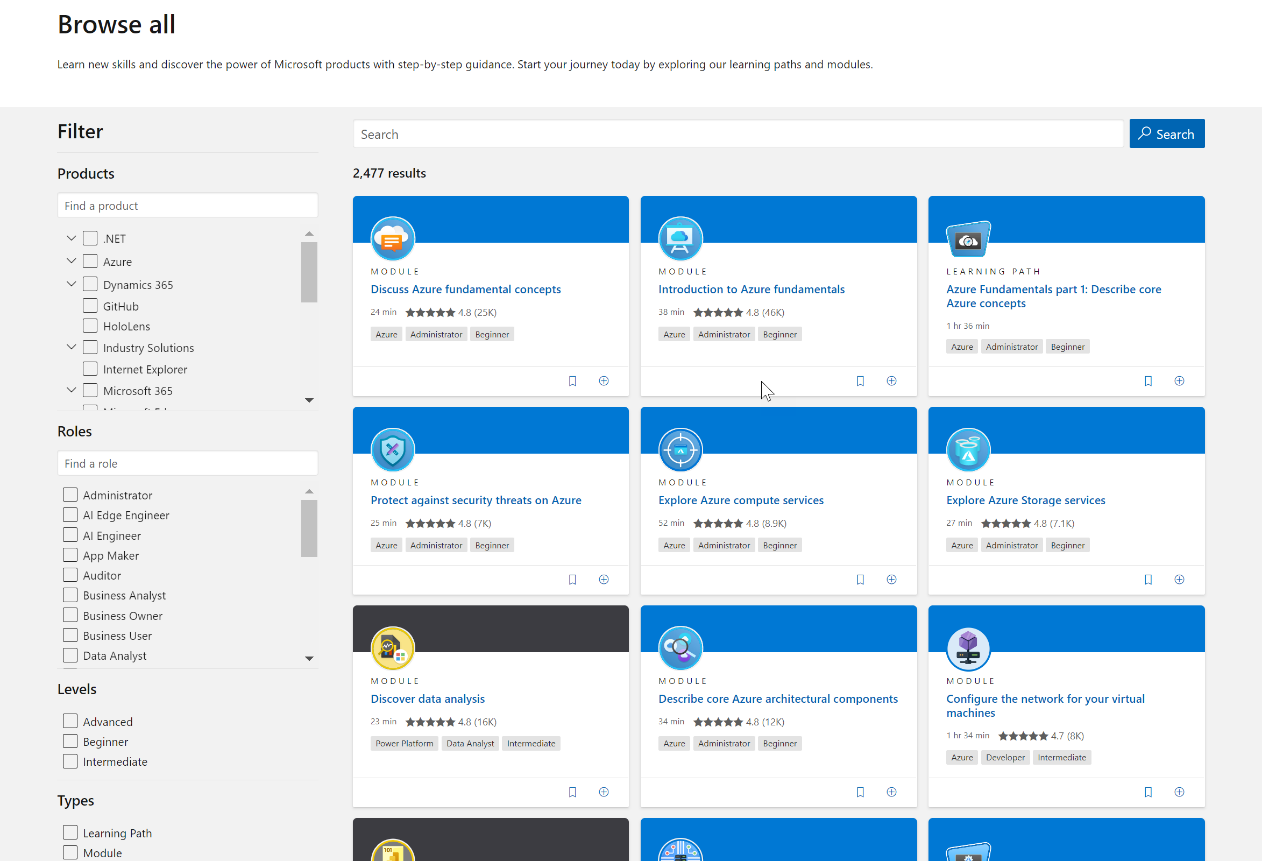Tick the GitHub product checkbox

(91, 306)
